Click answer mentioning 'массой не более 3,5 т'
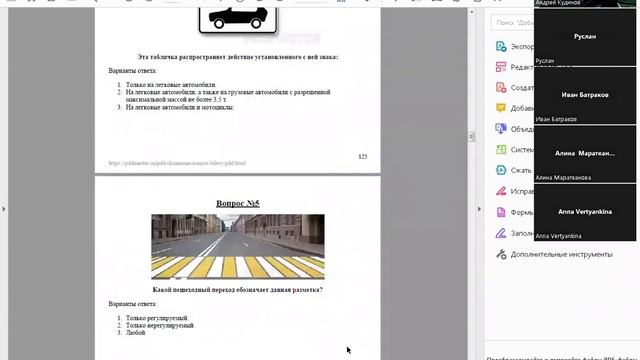Image resolution: width=640 pixels, height=360 pixels. click(228, 96)
